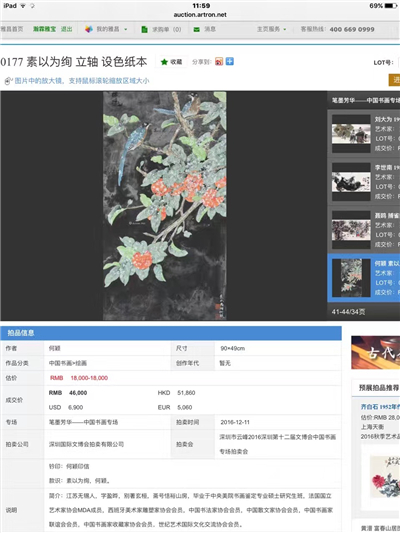Image resolution: width=400 pixels, height=533 pixels.
Task: Click the green 消息 envelope icon
Action: point(196,30)
